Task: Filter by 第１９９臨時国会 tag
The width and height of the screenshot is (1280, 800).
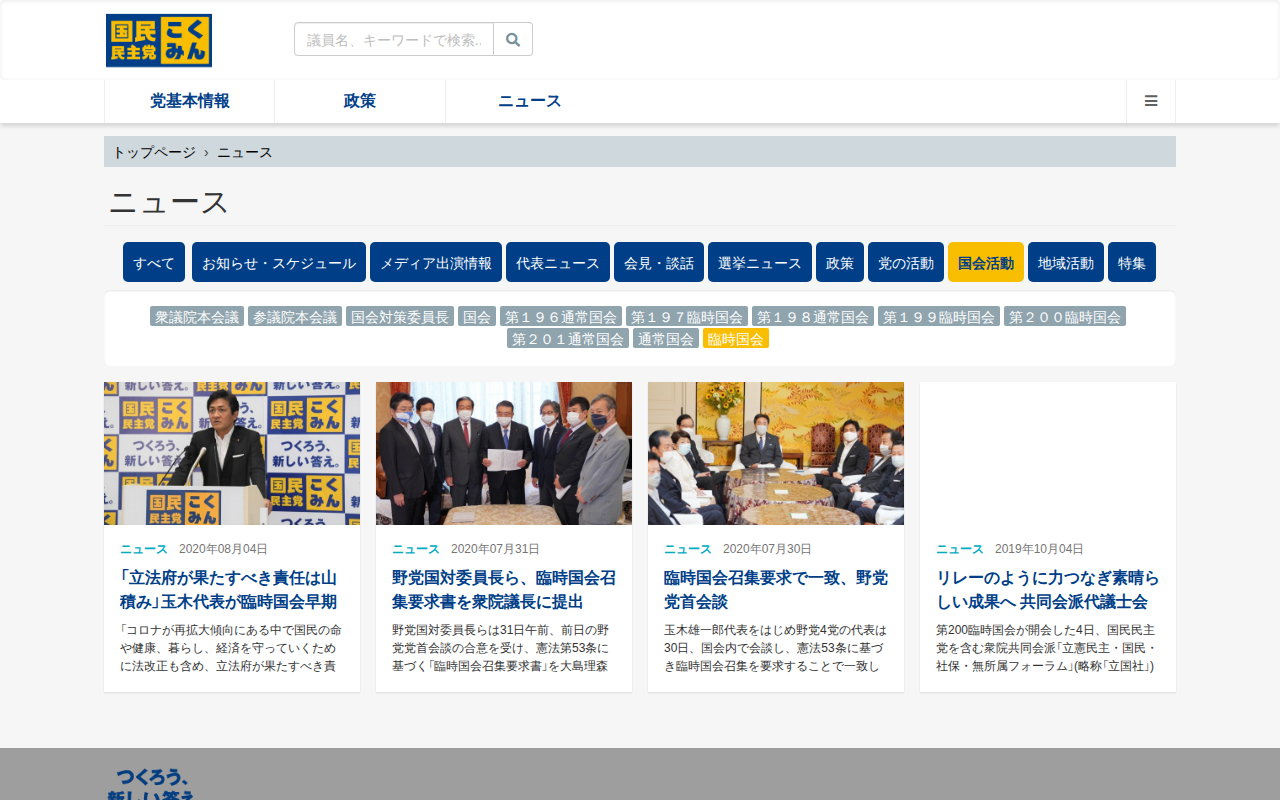Action: (939, 316)
